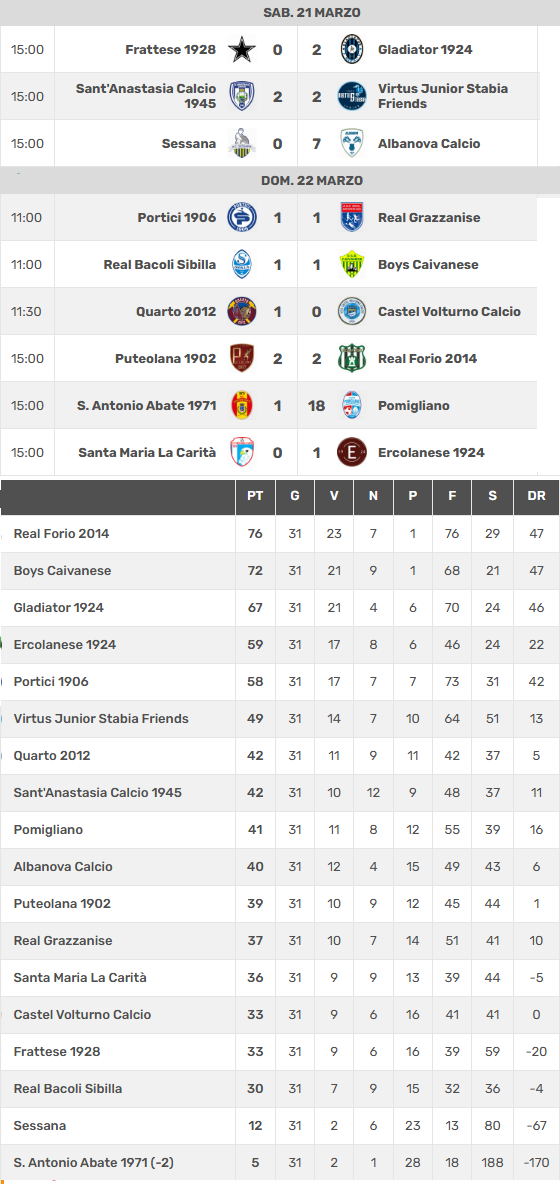This screenshot has height=1184, width=560.
Task: Open the Albanova Calcio crest icon
Action: [352, 143]
